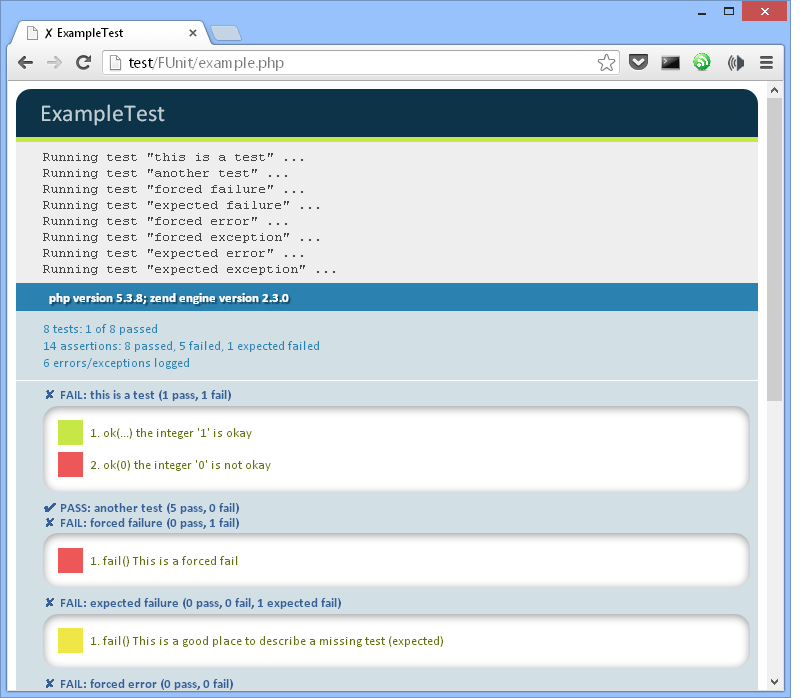Click log line 'Running test "another test"'

165,173
